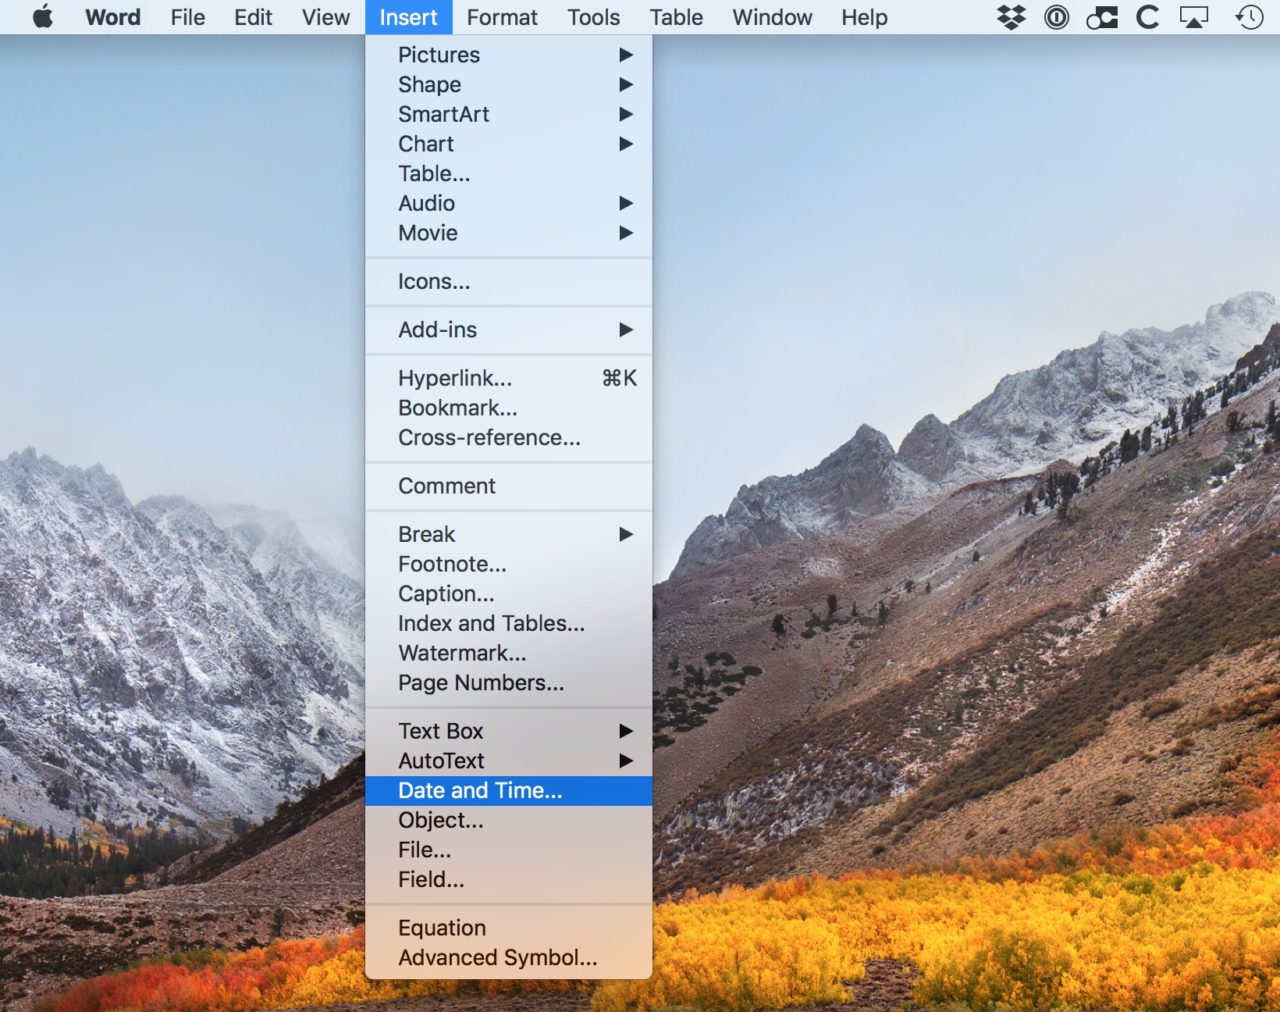
Task: Expand the Shape submenu
Action: (509, 85)
